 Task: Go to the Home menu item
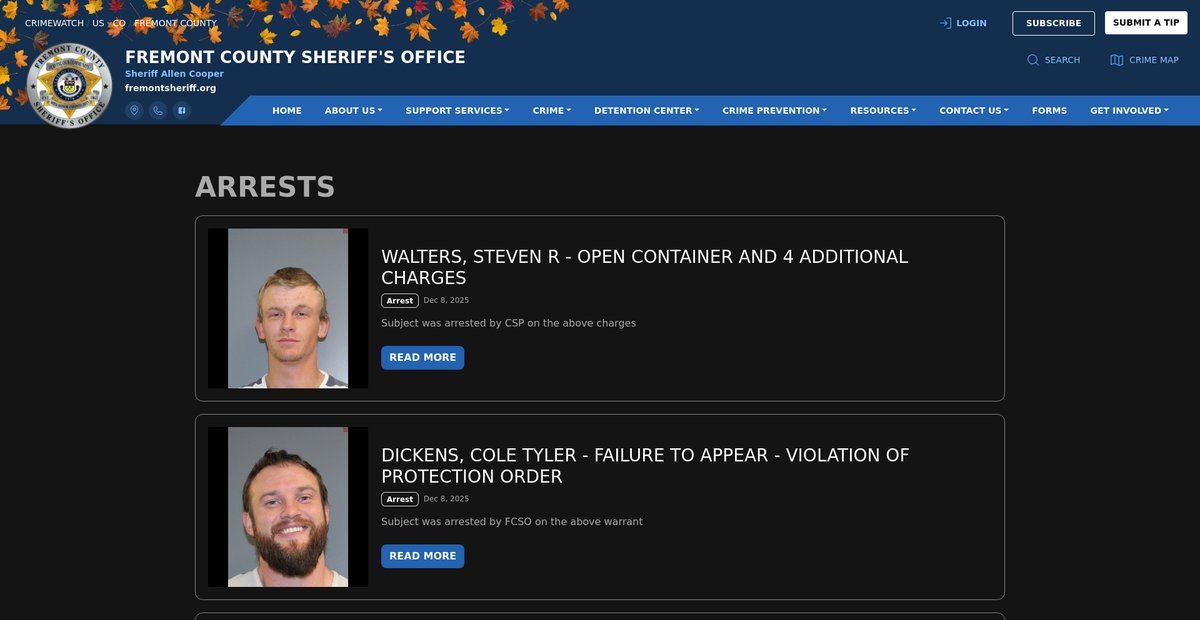[287, 110]
